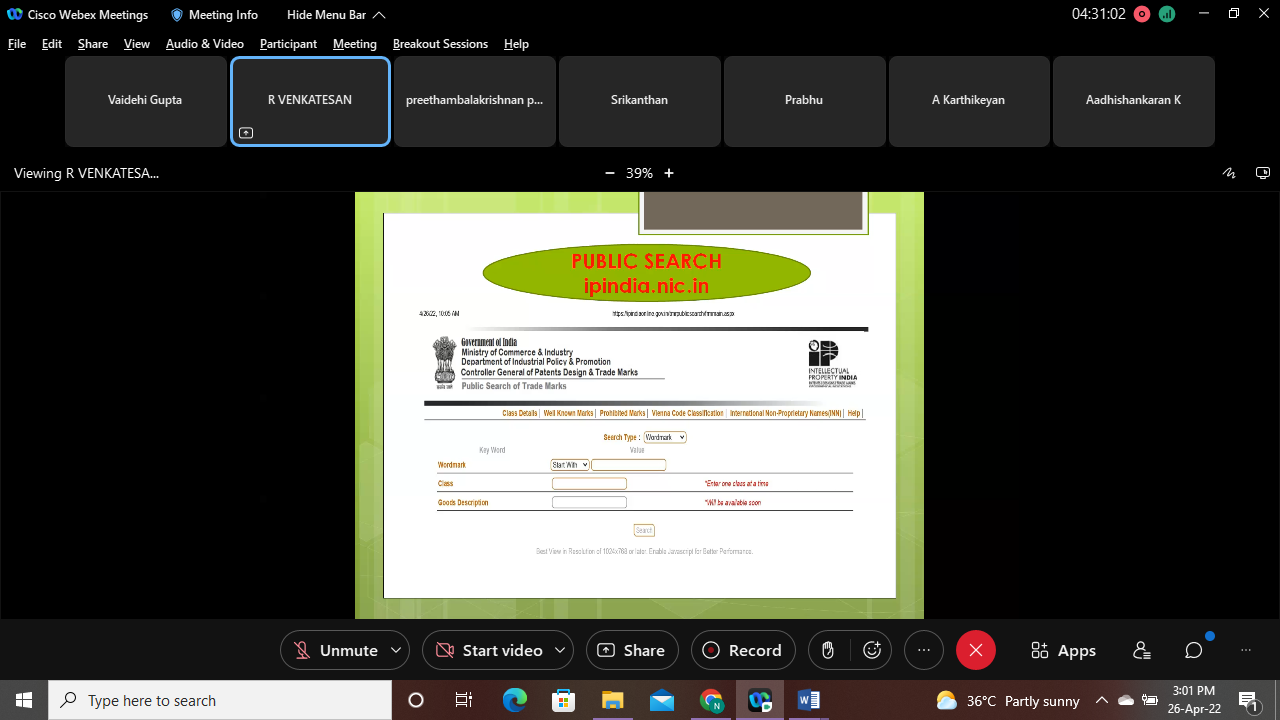Open Chrome from taskbar
The image size is (1280, 720).
click(711, 700)
